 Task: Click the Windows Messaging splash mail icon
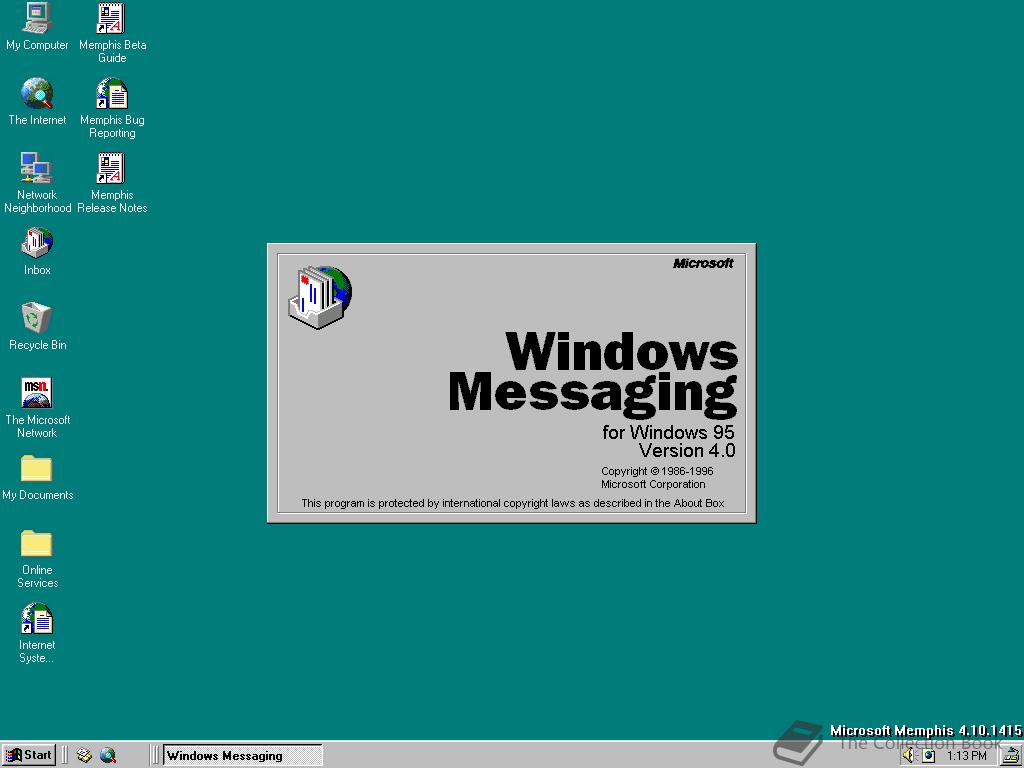[x=321, y=297]
